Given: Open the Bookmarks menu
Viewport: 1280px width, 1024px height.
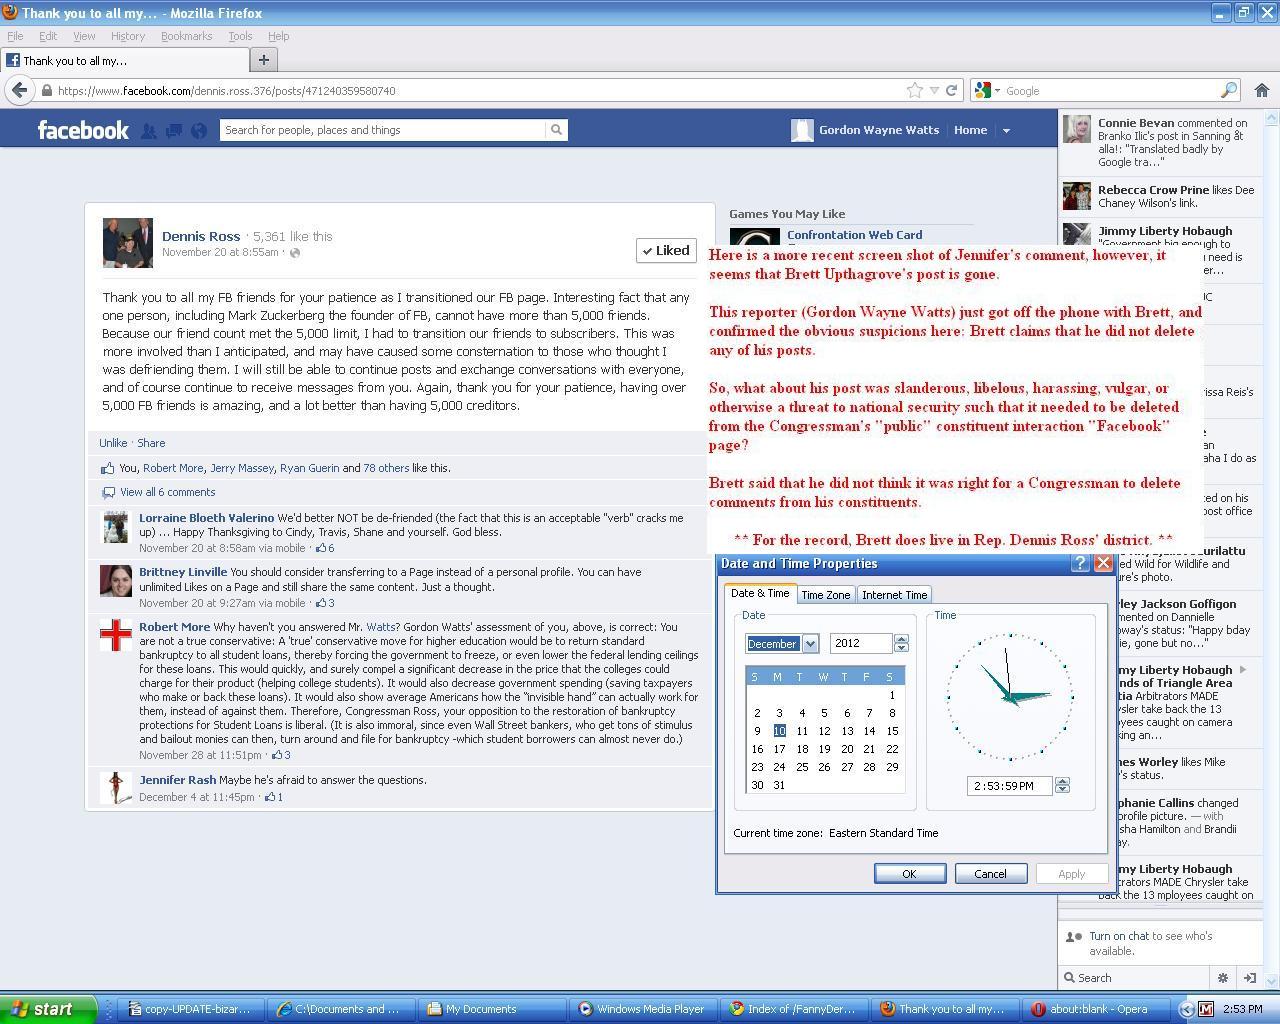Looking at the screenshot, I should click(186, 36).
